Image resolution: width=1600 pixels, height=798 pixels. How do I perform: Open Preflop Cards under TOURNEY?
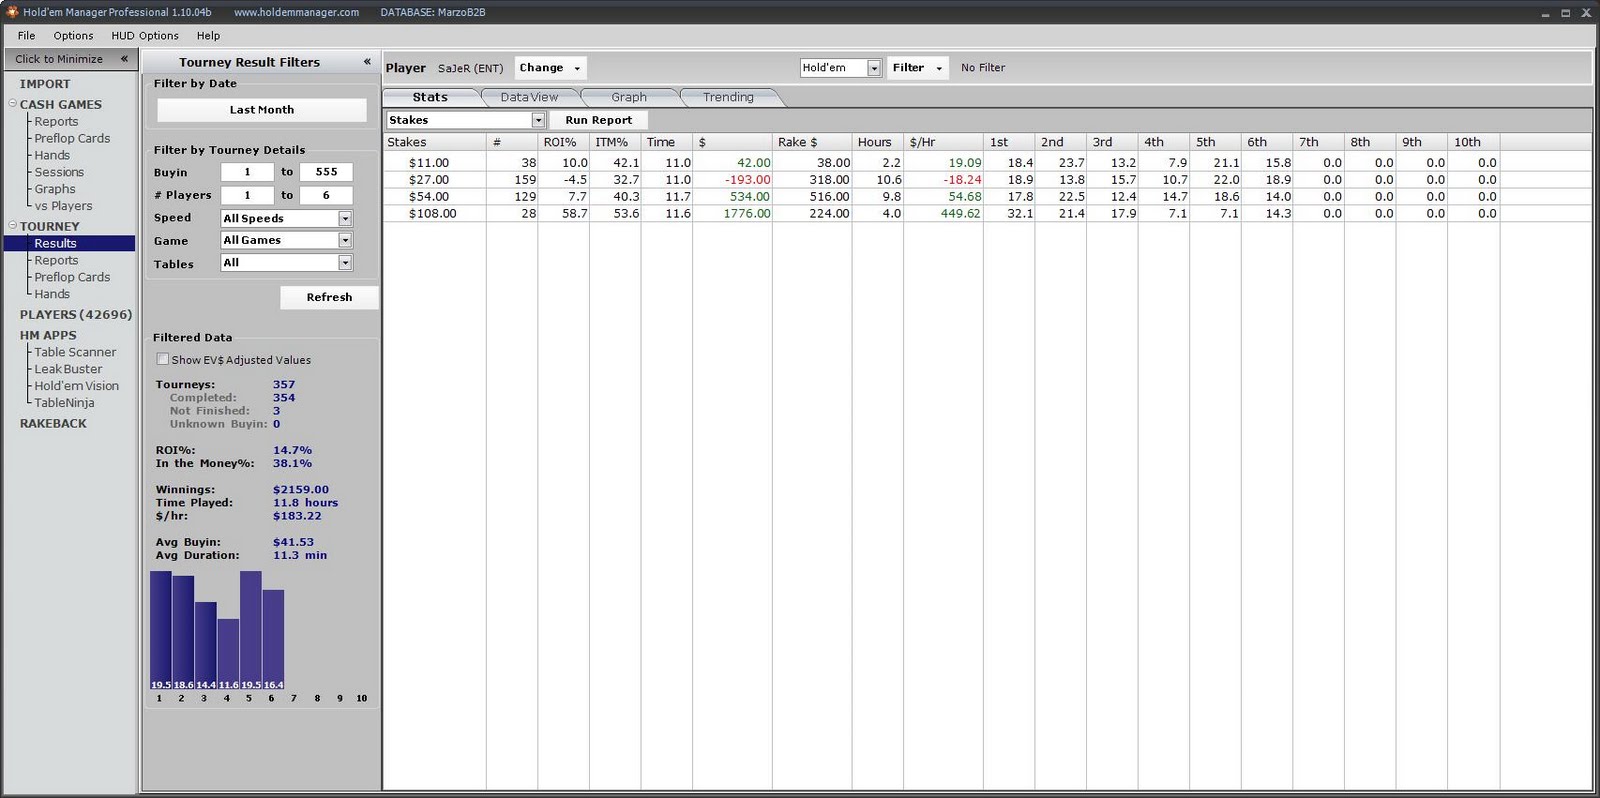(72, 277)
